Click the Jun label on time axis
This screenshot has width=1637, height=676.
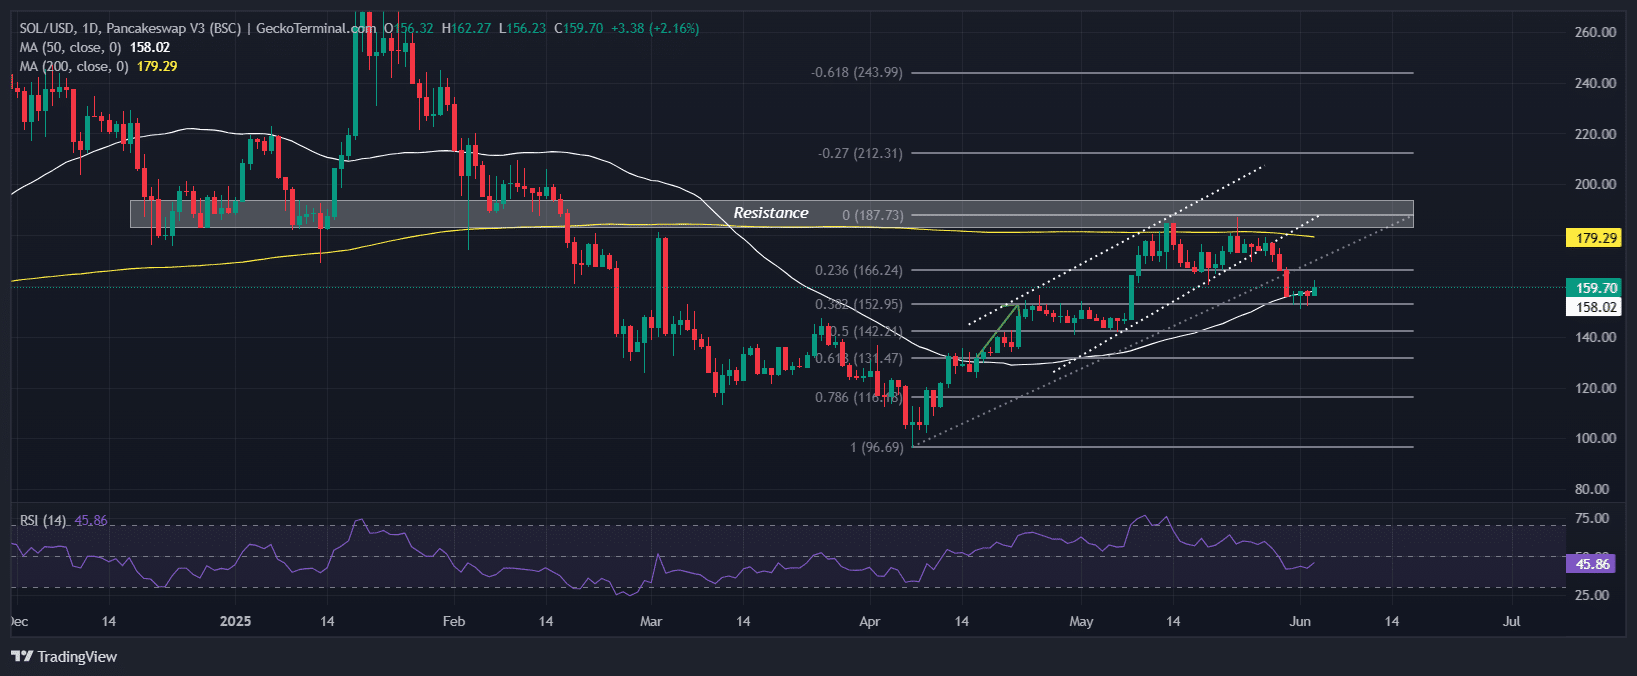point(1299,621)
